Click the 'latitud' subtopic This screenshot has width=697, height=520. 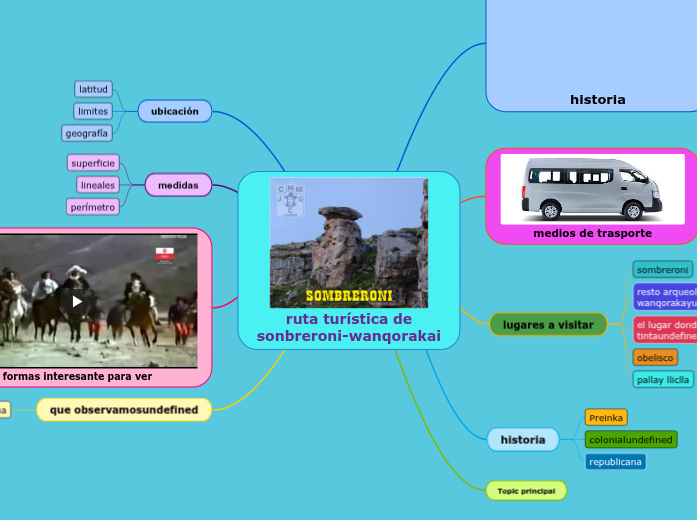[93, 89]
